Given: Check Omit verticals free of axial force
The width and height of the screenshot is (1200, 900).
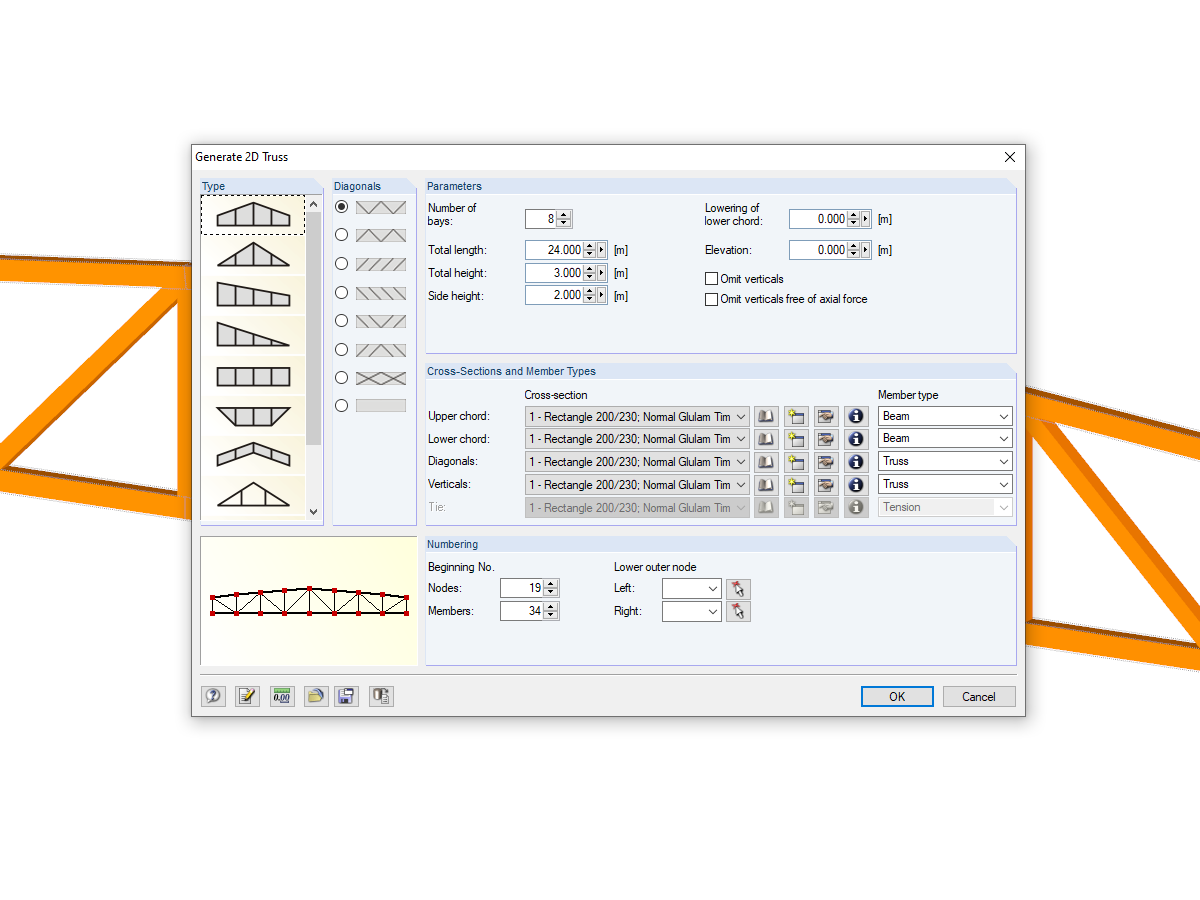Looking at the screenshot, I should pyautogui.click(x=710, y=298).
